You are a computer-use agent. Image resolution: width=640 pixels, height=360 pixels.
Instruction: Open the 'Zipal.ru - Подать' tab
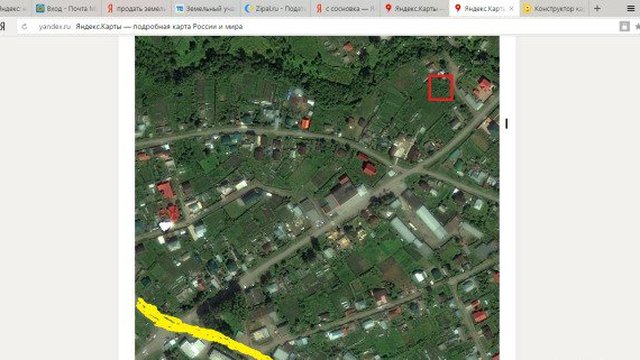pyautogui.click(x=275, y=8)
